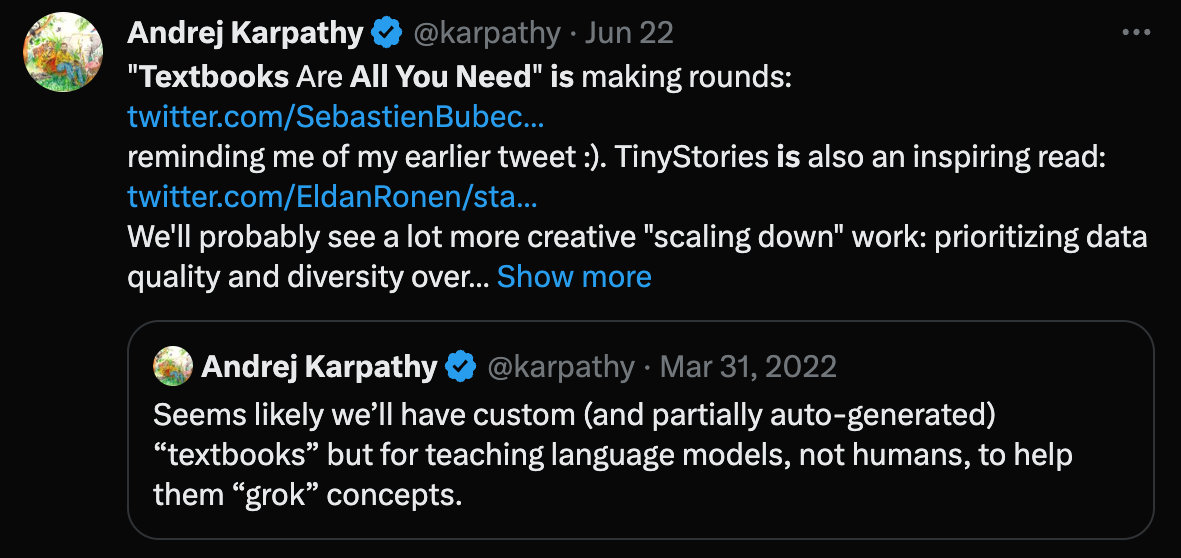Click Andrej Karpathy's large profile avatar

click(63, 52)
